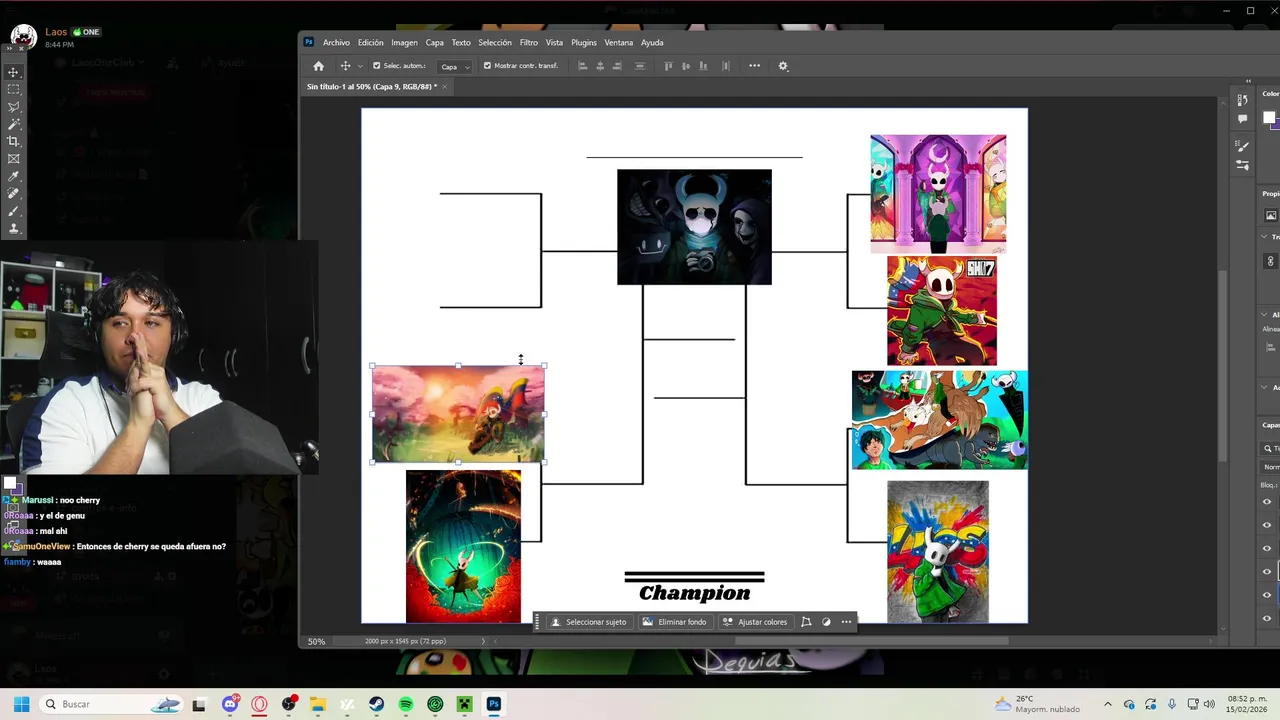Open the gear settings in options bar

pos(783,66)
